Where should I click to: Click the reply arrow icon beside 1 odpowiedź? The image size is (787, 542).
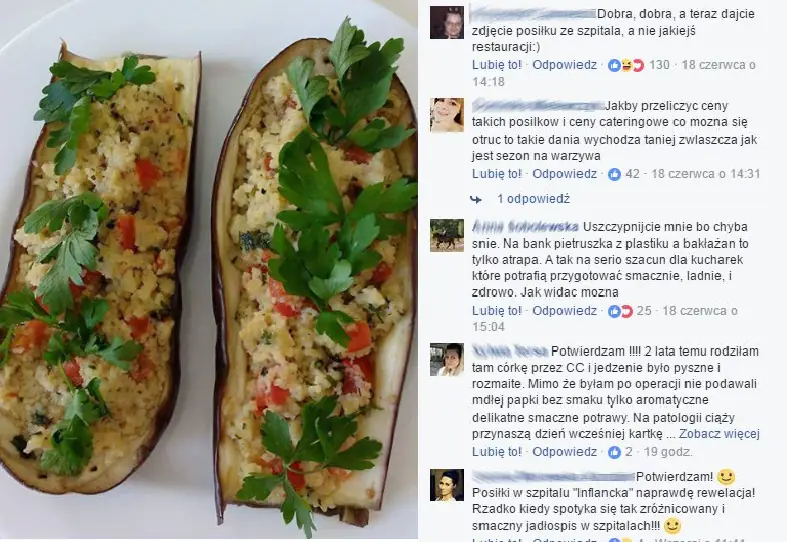(476, 200)
